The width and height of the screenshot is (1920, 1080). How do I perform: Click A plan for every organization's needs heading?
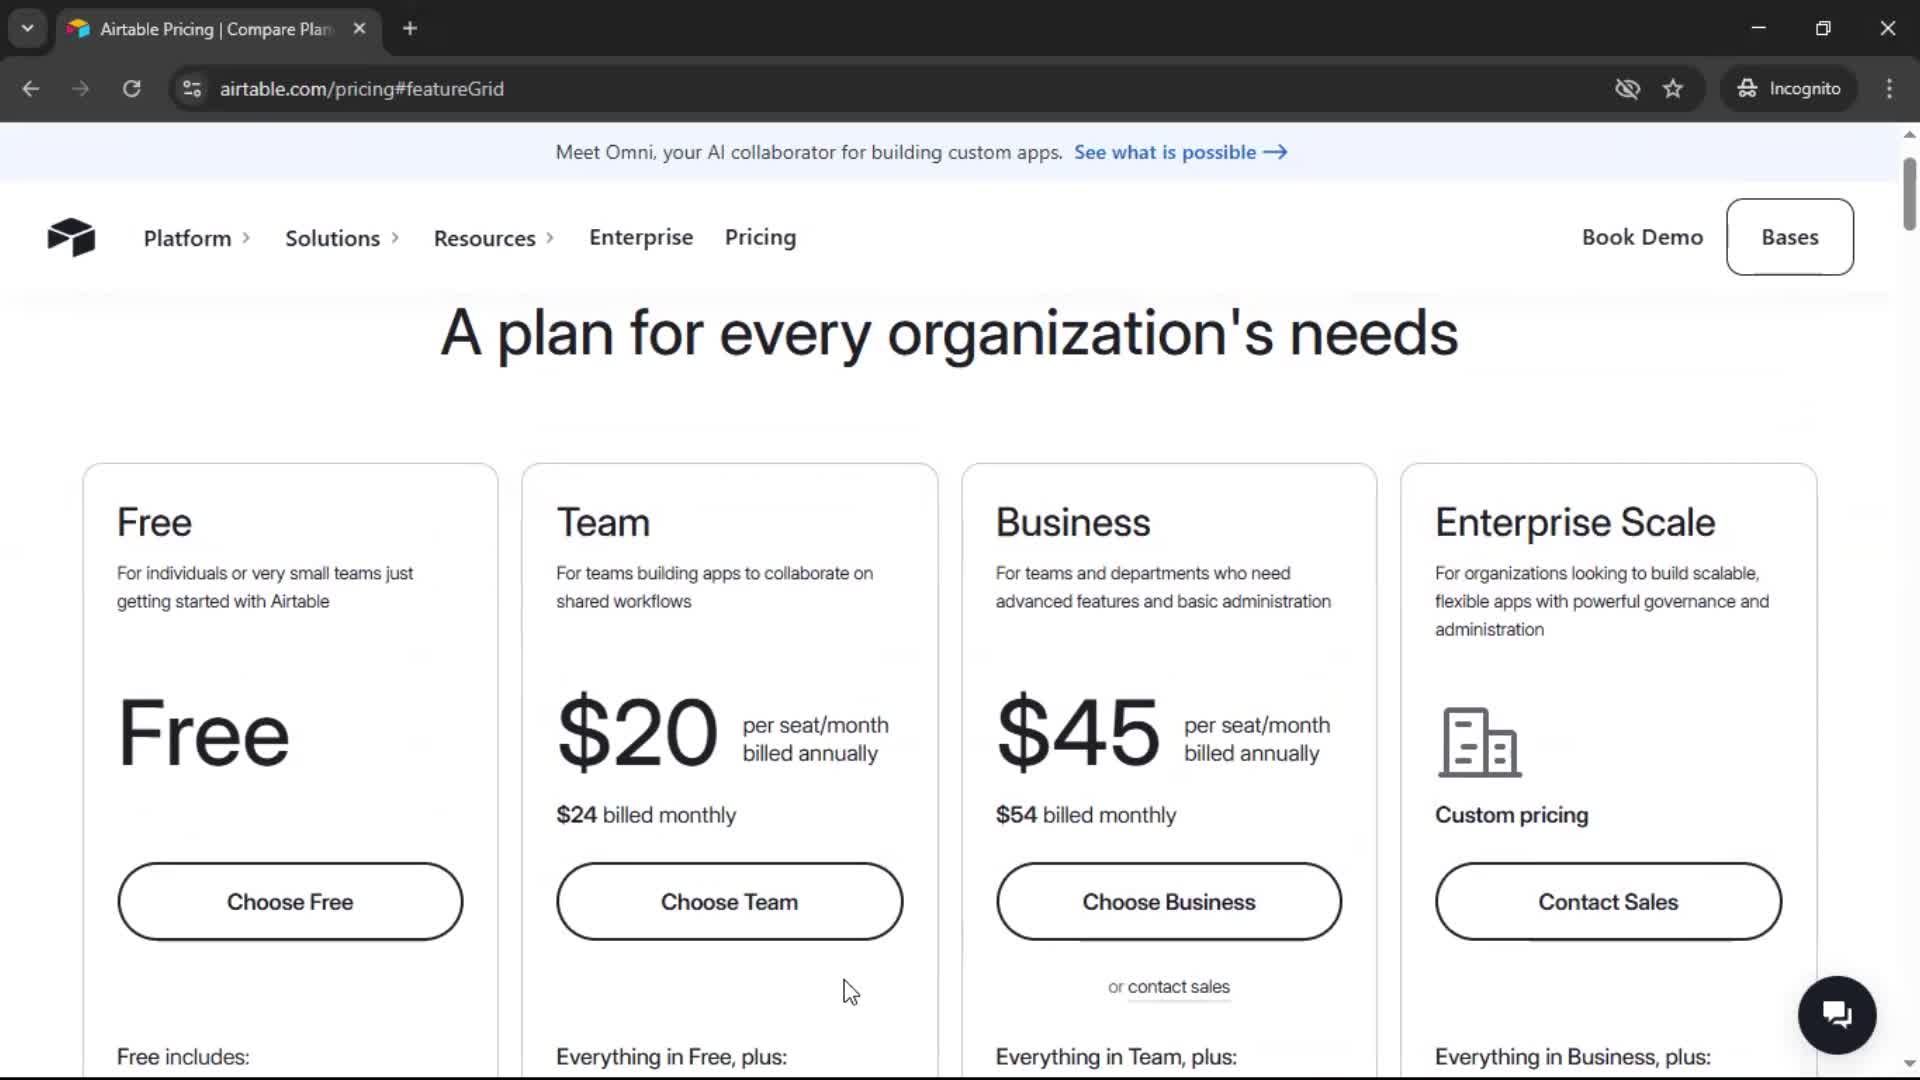(x=949, y=334)
